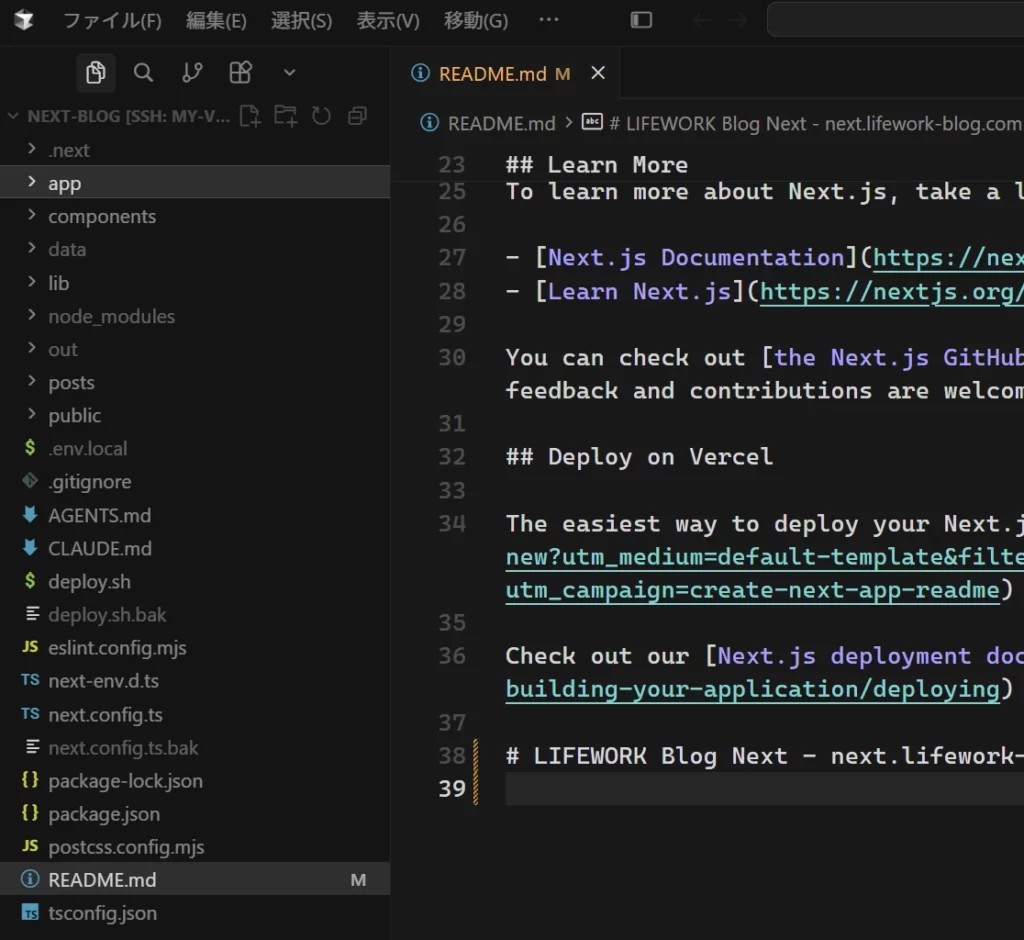1024x940 pixels.
Task: Click line number 39 in the gutter
Action: click(452, 789)
